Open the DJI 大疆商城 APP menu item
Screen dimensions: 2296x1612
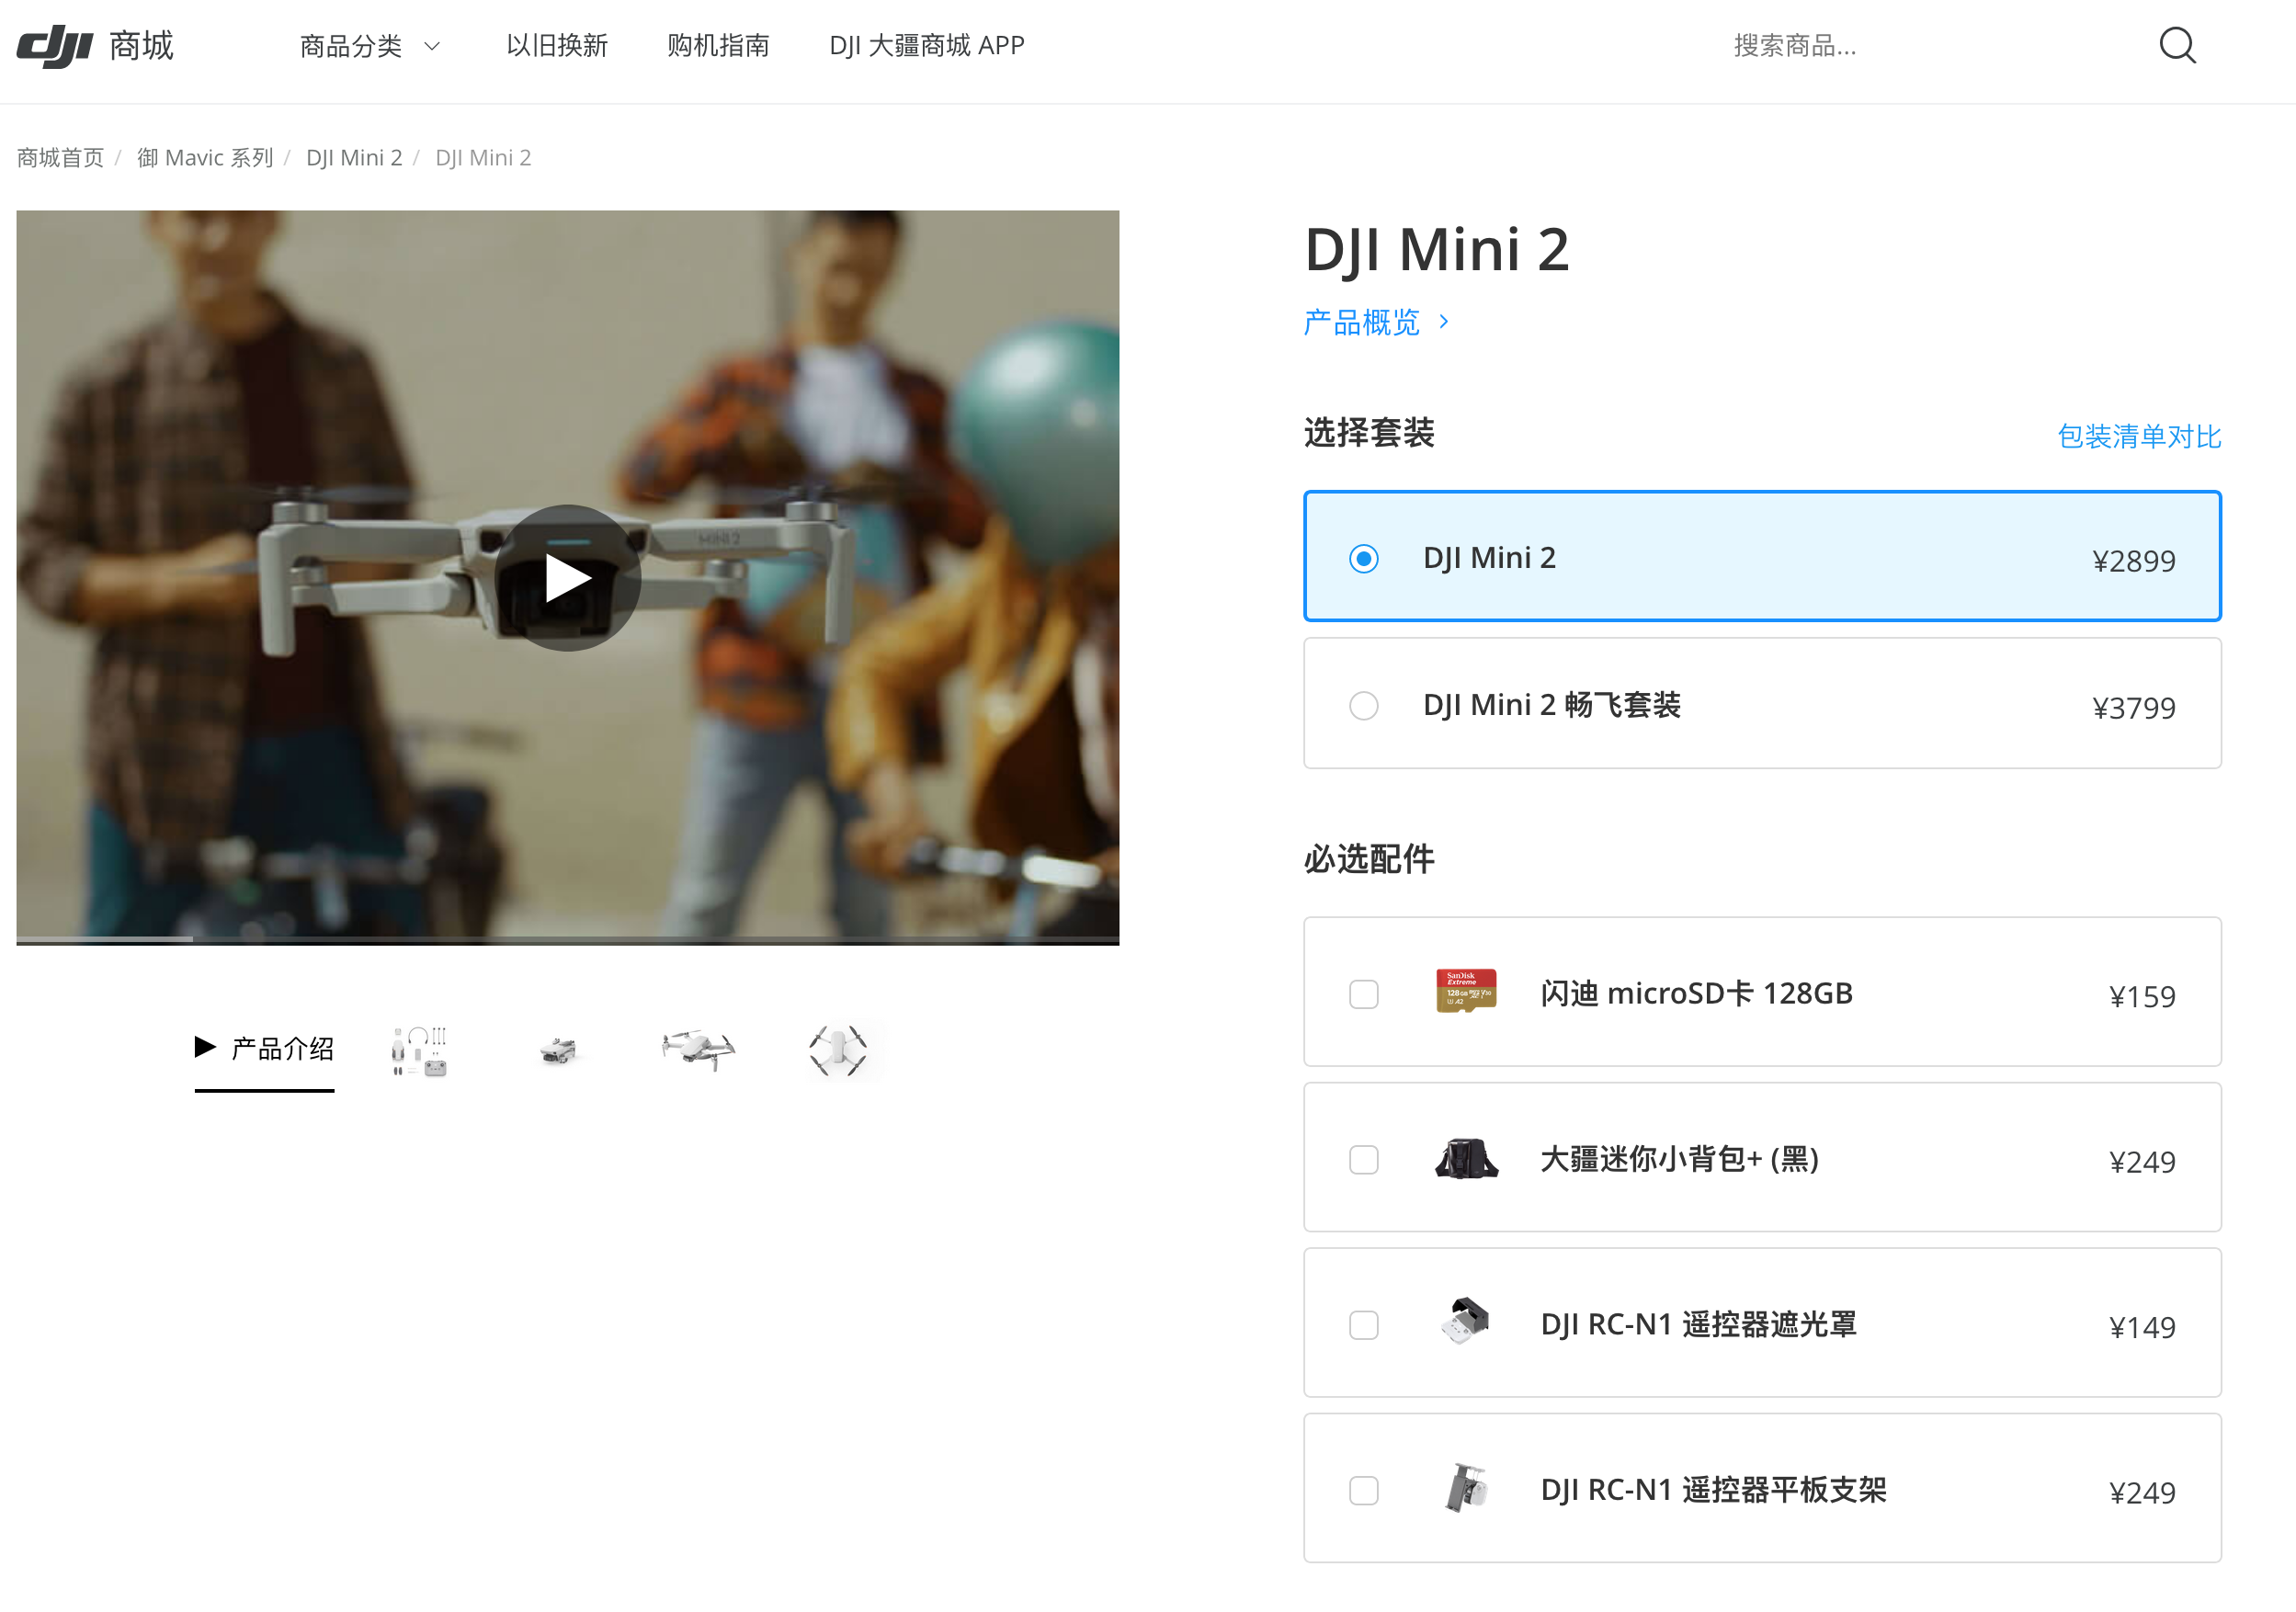pos(926,46)
